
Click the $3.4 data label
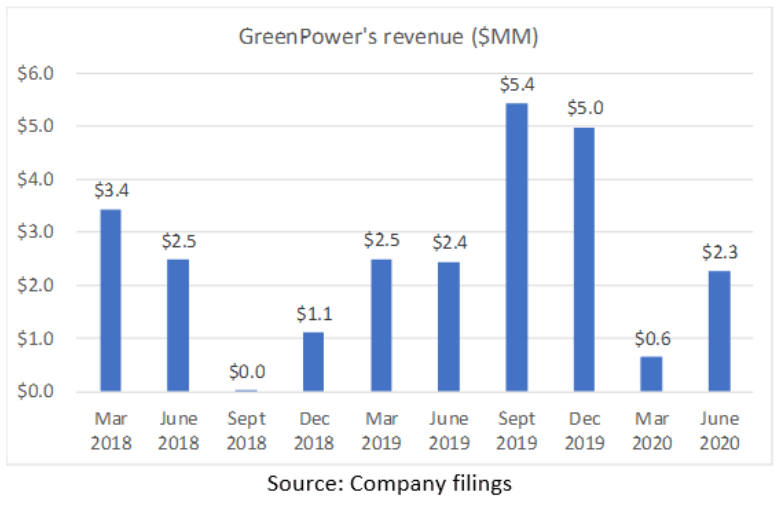point(112,190)
